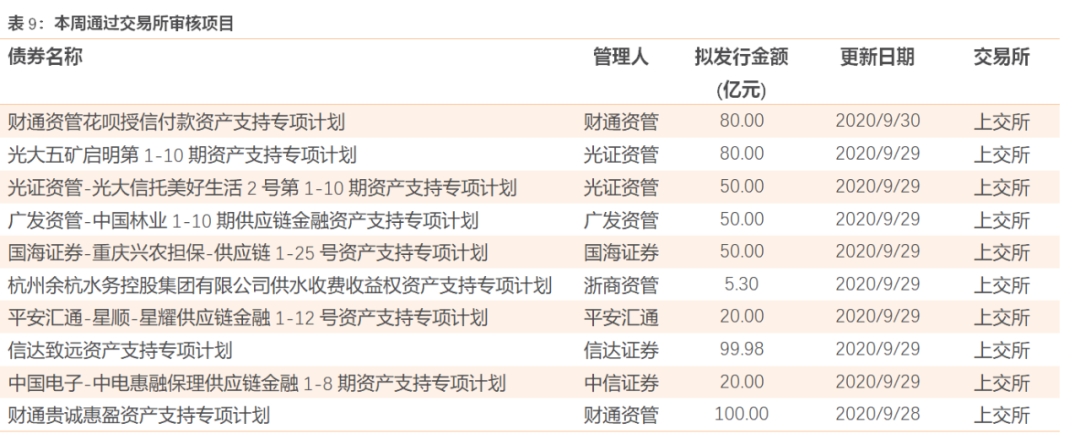
Task: Click 上交所 in 中国电子 row
Action: pyautogui.click(x=1001, y=383)
